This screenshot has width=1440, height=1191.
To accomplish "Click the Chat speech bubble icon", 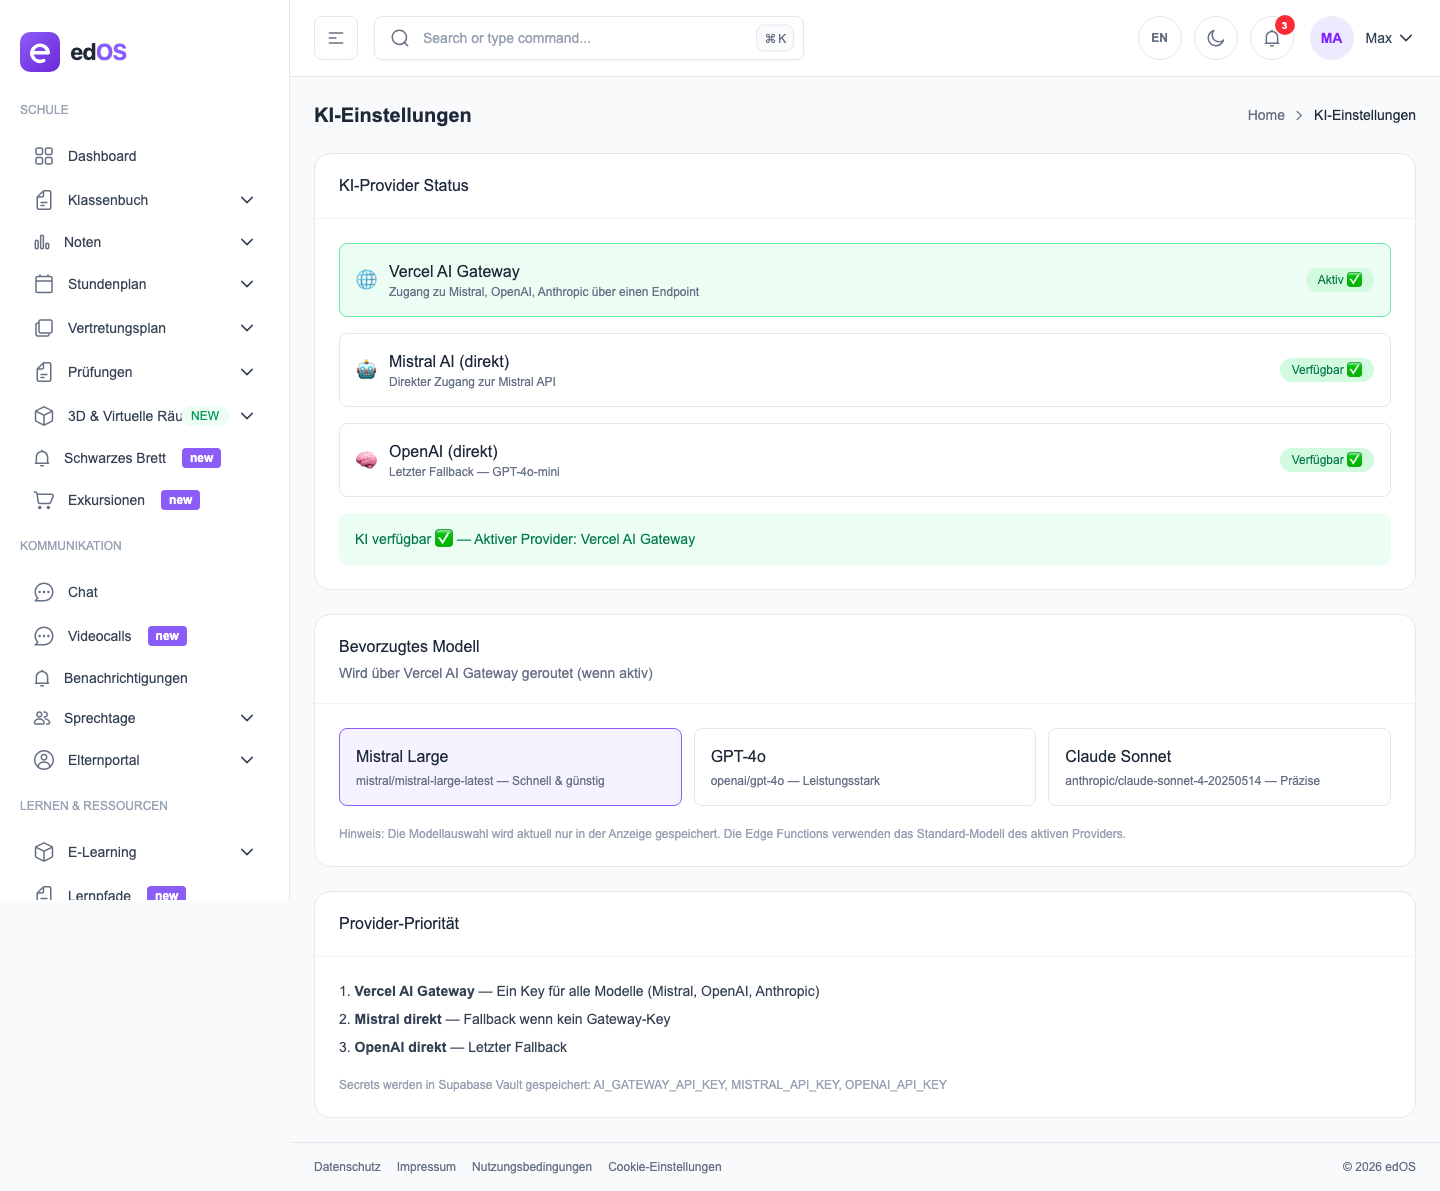I will click(x=44, y=592).
